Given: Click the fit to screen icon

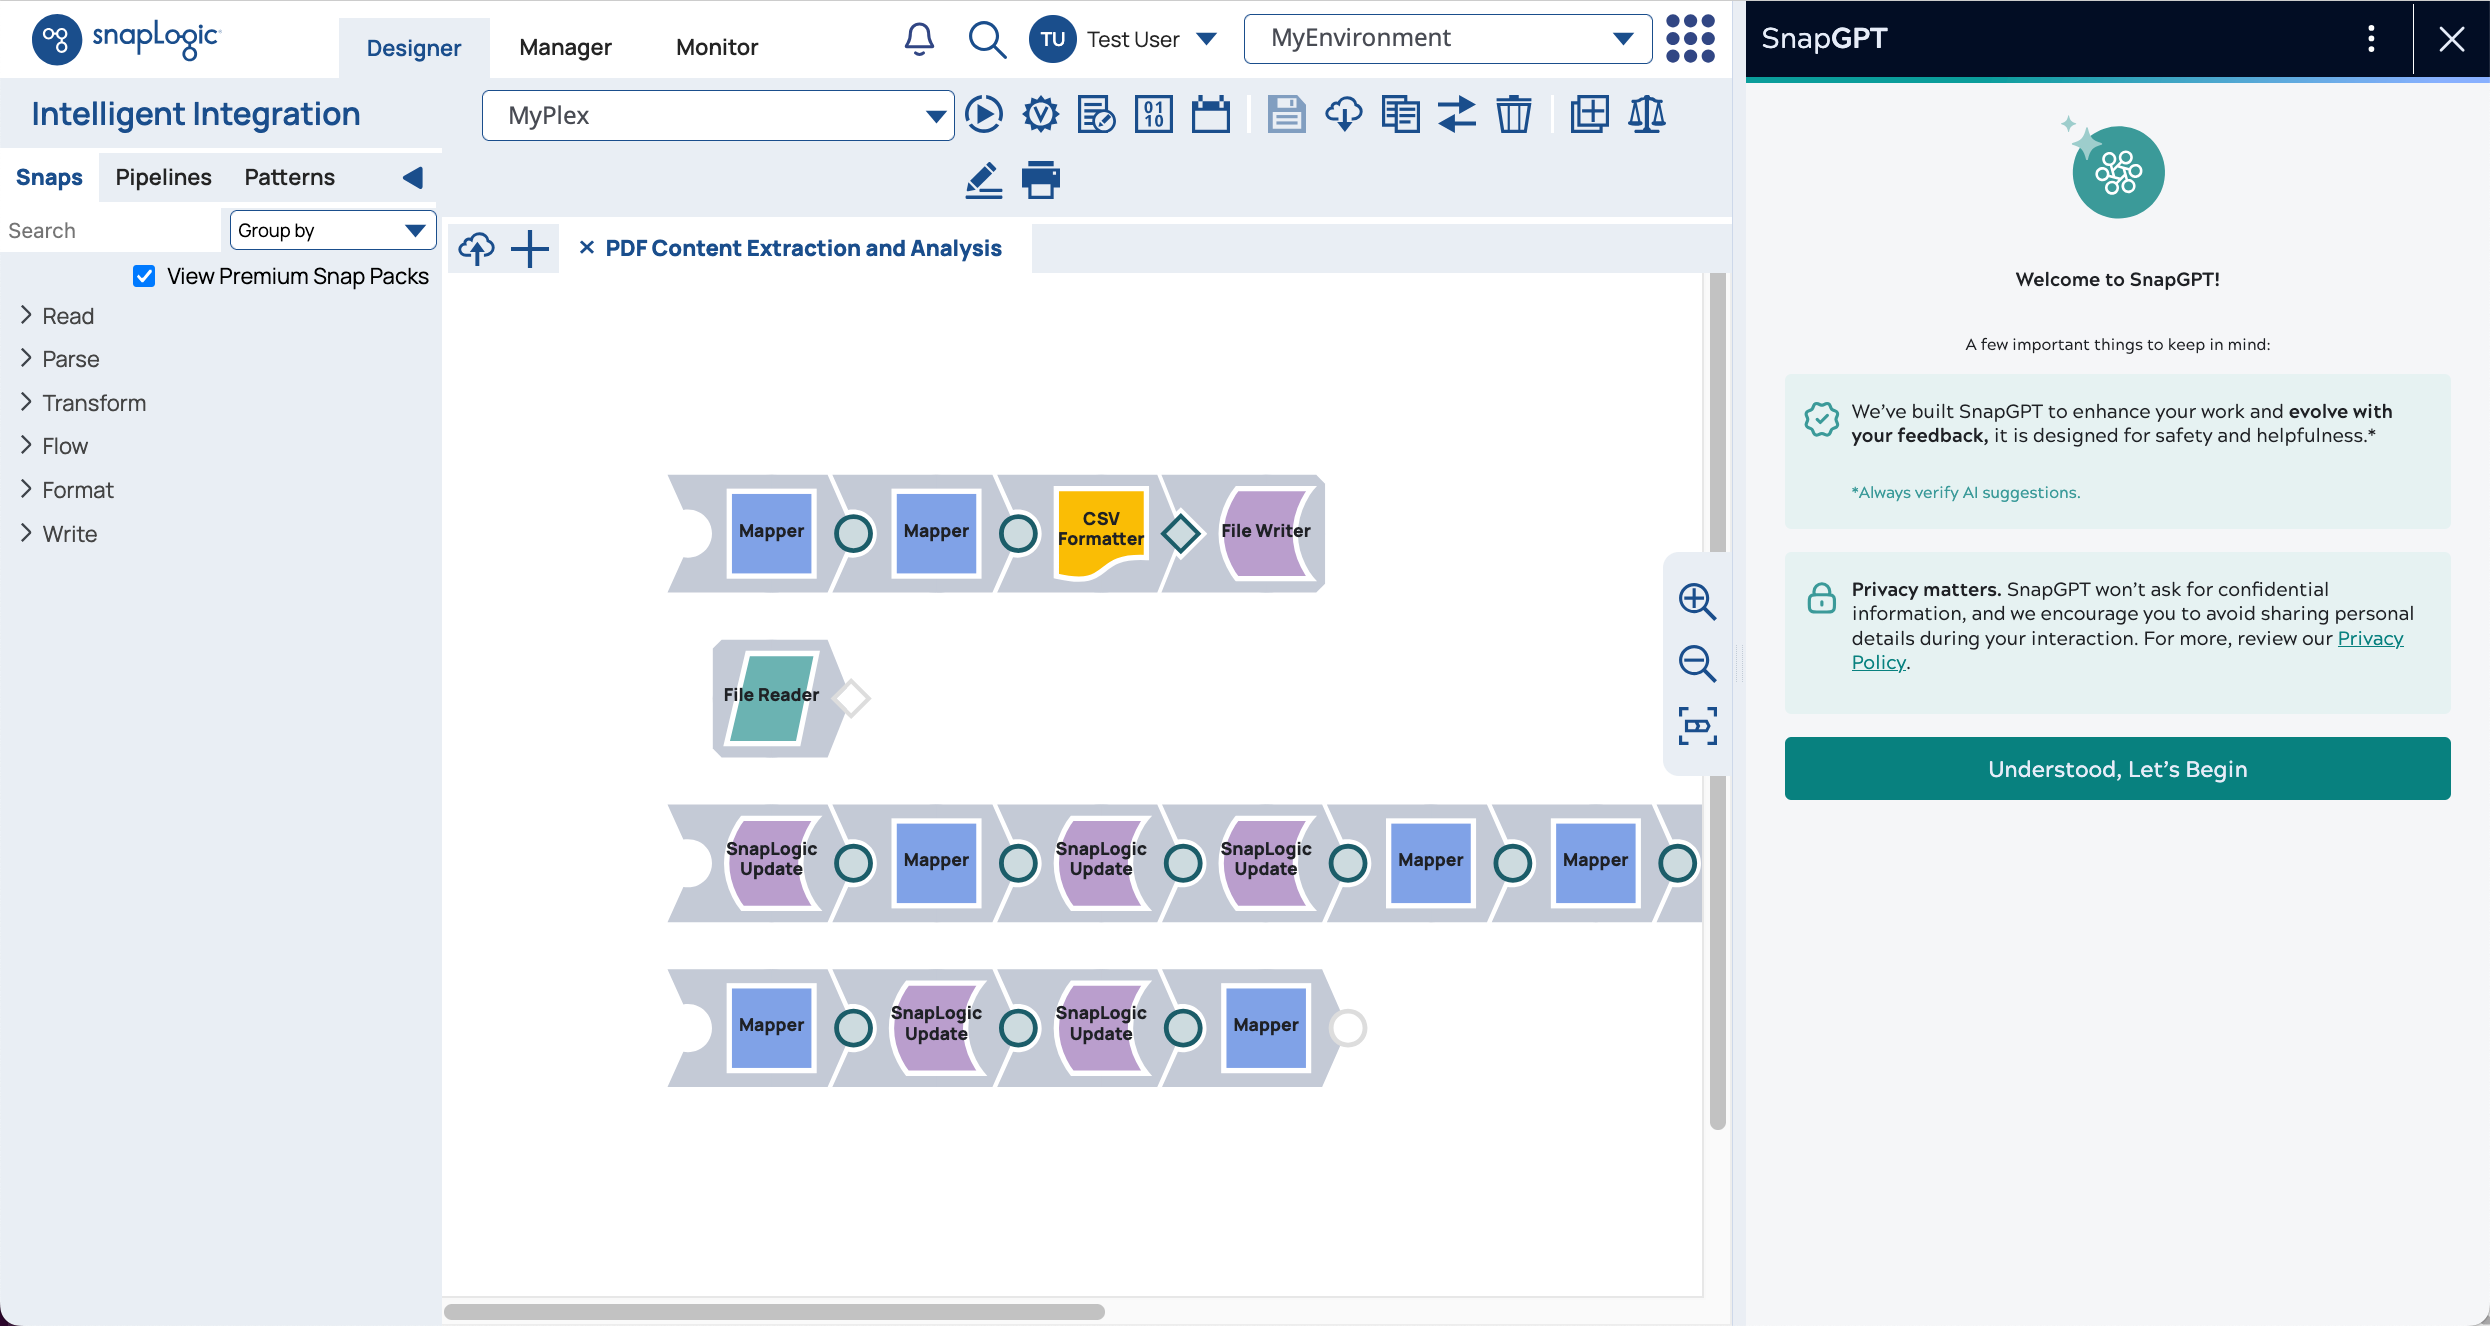Looking at the screenshot, I should [1696, 726].
